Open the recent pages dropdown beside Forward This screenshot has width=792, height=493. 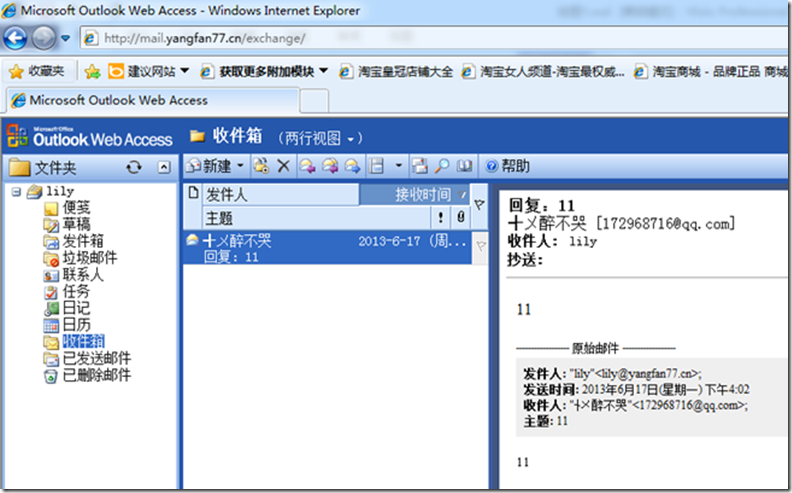pos(65,38)
